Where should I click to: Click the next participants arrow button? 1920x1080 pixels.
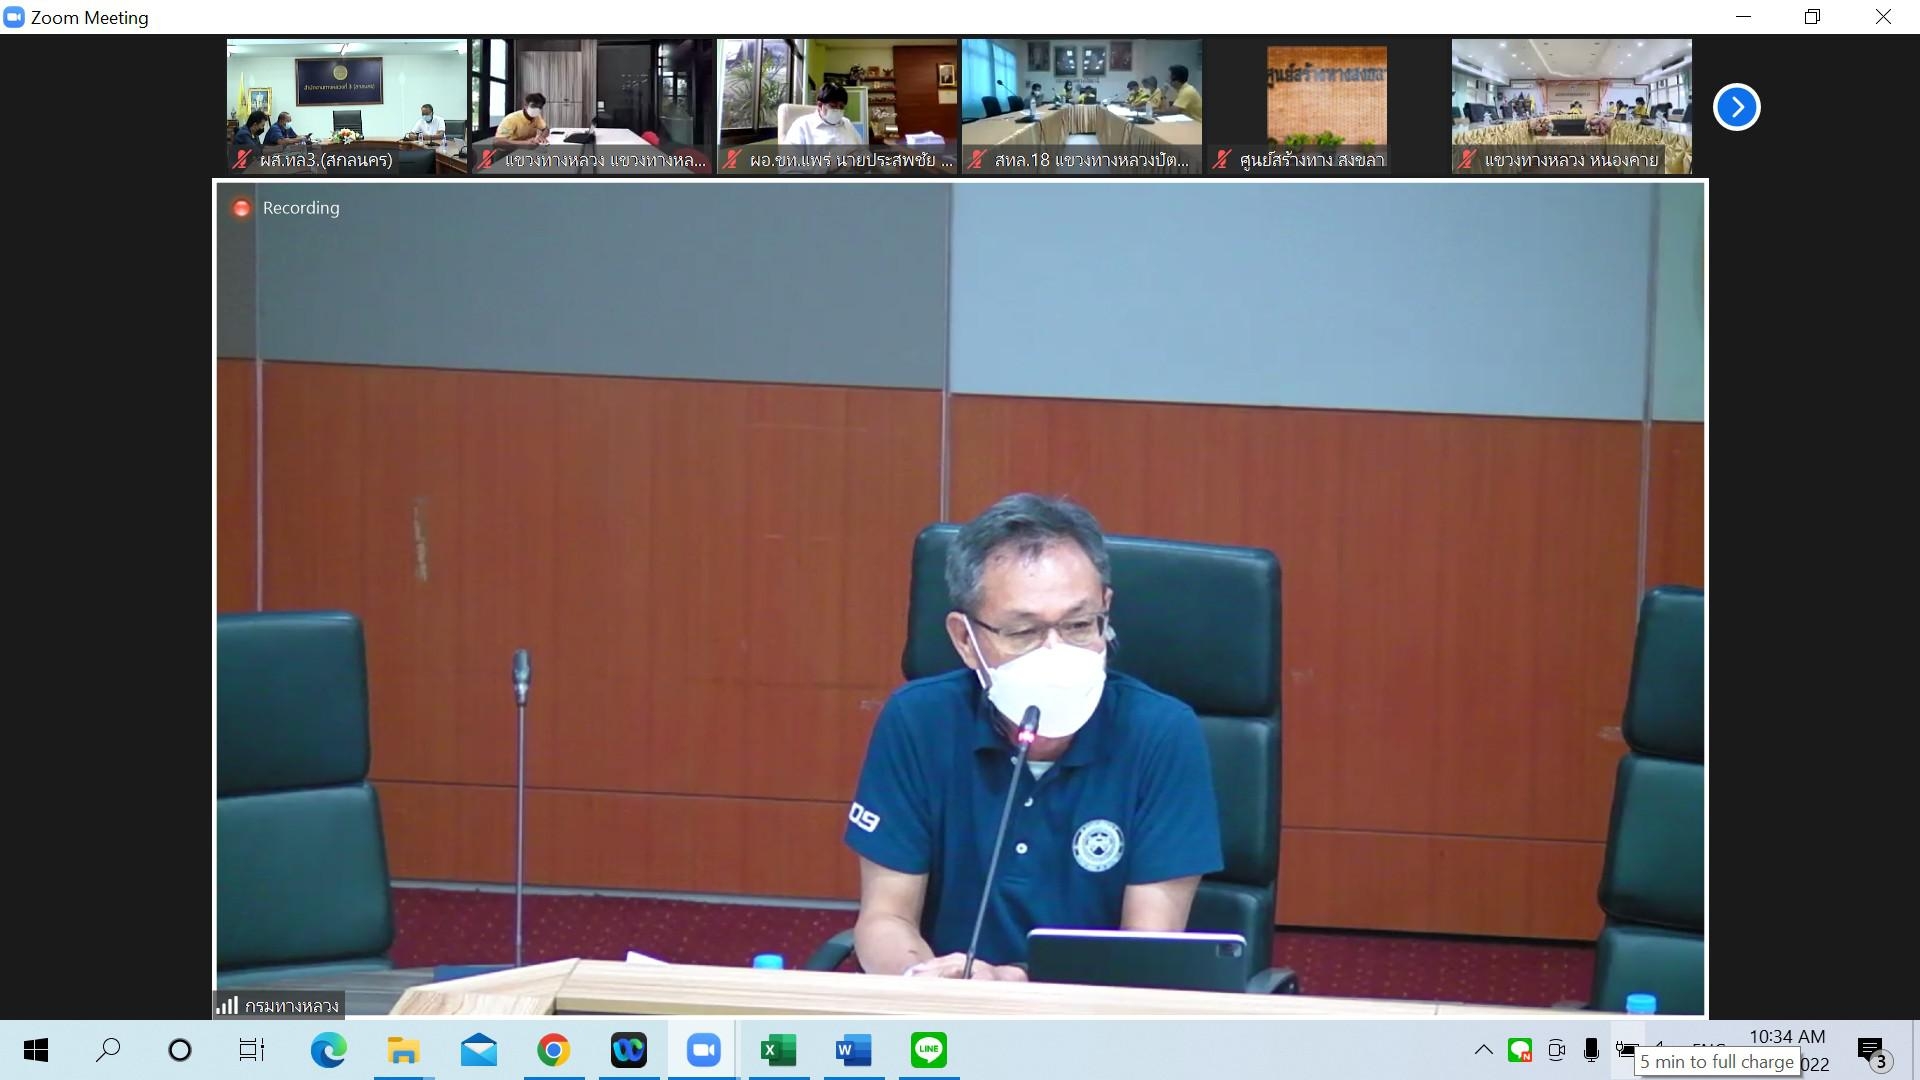click(x=1736, y=107)
